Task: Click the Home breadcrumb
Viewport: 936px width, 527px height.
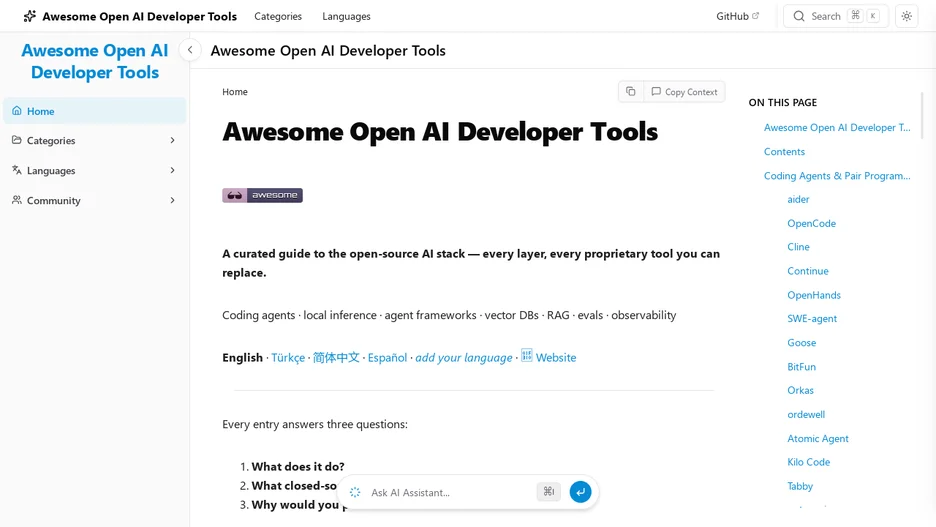Action: click(235, 92)
